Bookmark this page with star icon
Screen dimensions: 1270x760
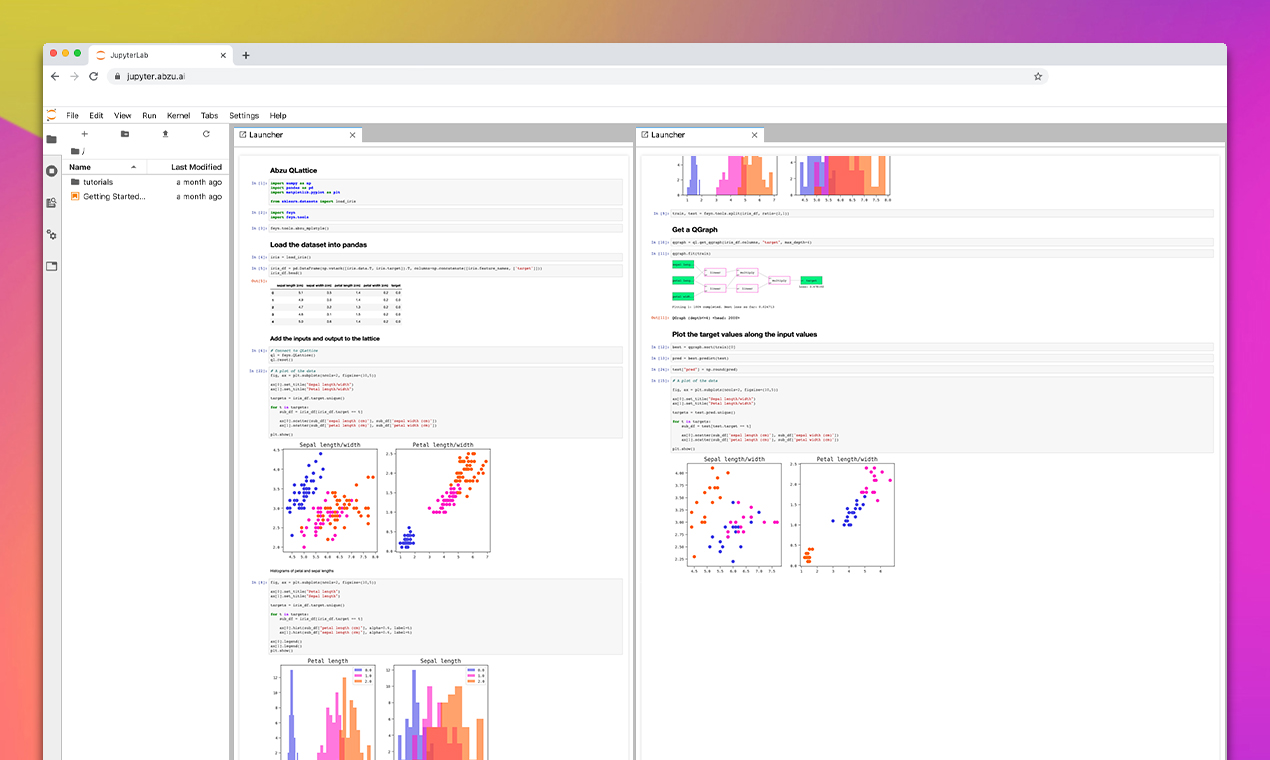(1038, 76)
